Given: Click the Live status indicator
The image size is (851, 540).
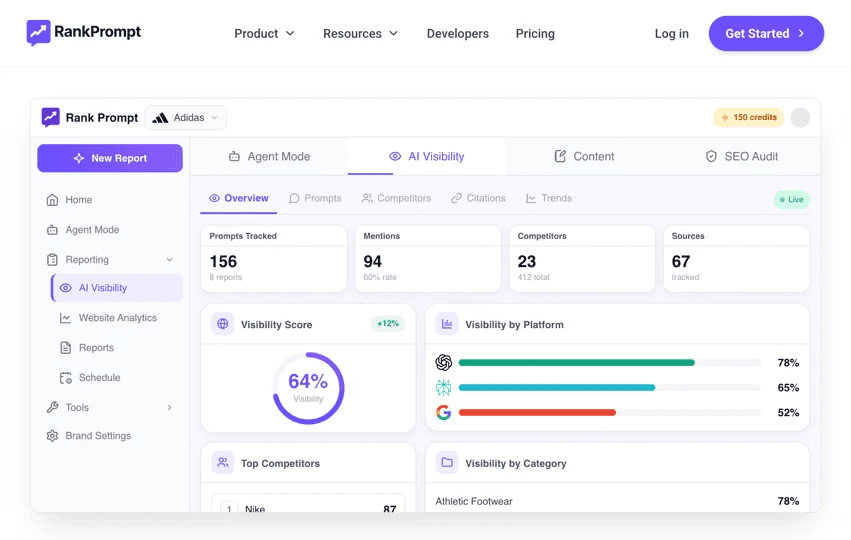Looking at the screenshot, I should [x=791, y=200].
